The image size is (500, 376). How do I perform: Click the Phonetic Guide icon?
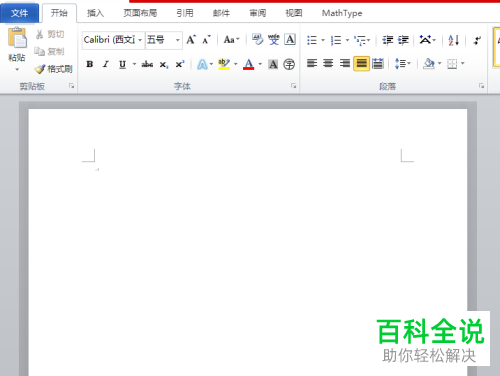click(274, 39)
